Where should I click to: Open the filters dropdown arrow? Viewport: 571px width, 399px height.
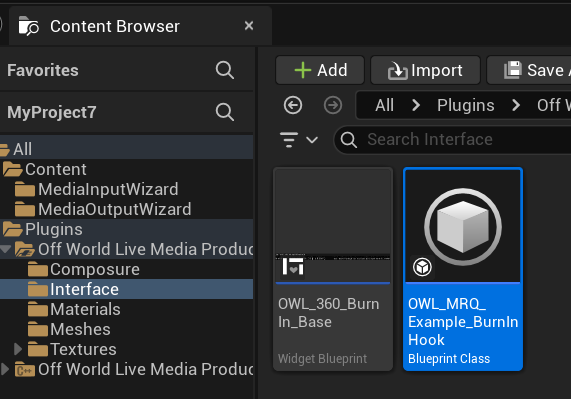(312, 140)
